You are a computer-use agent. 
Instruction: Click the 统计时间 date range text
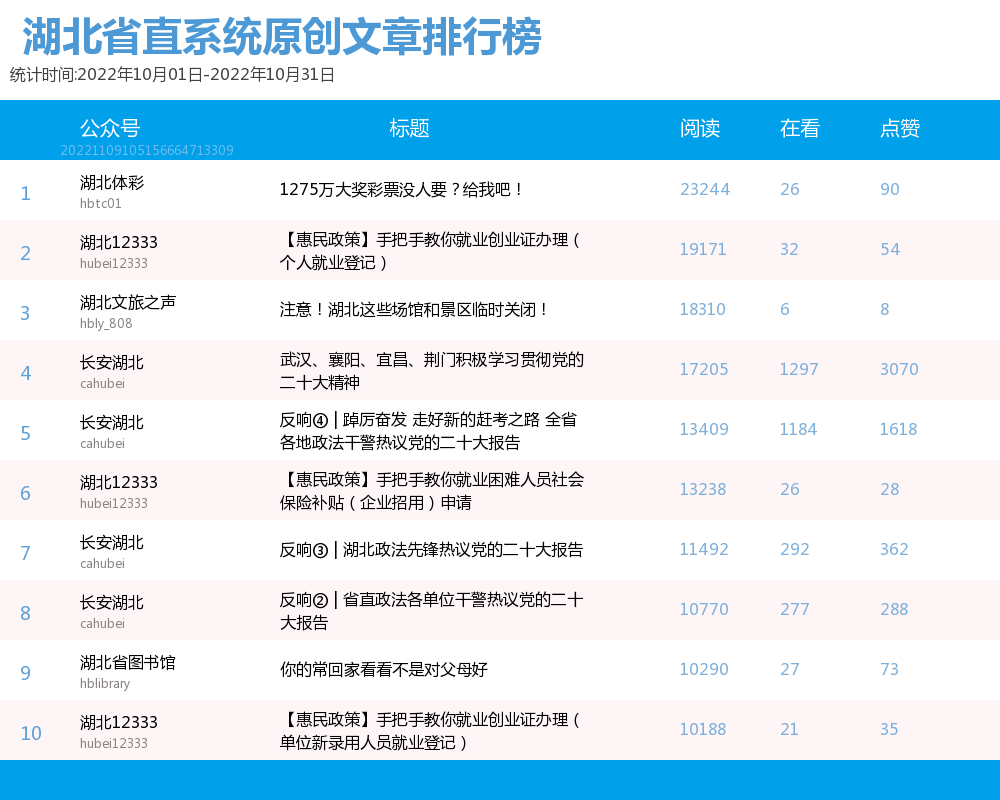tap(172, 75)
